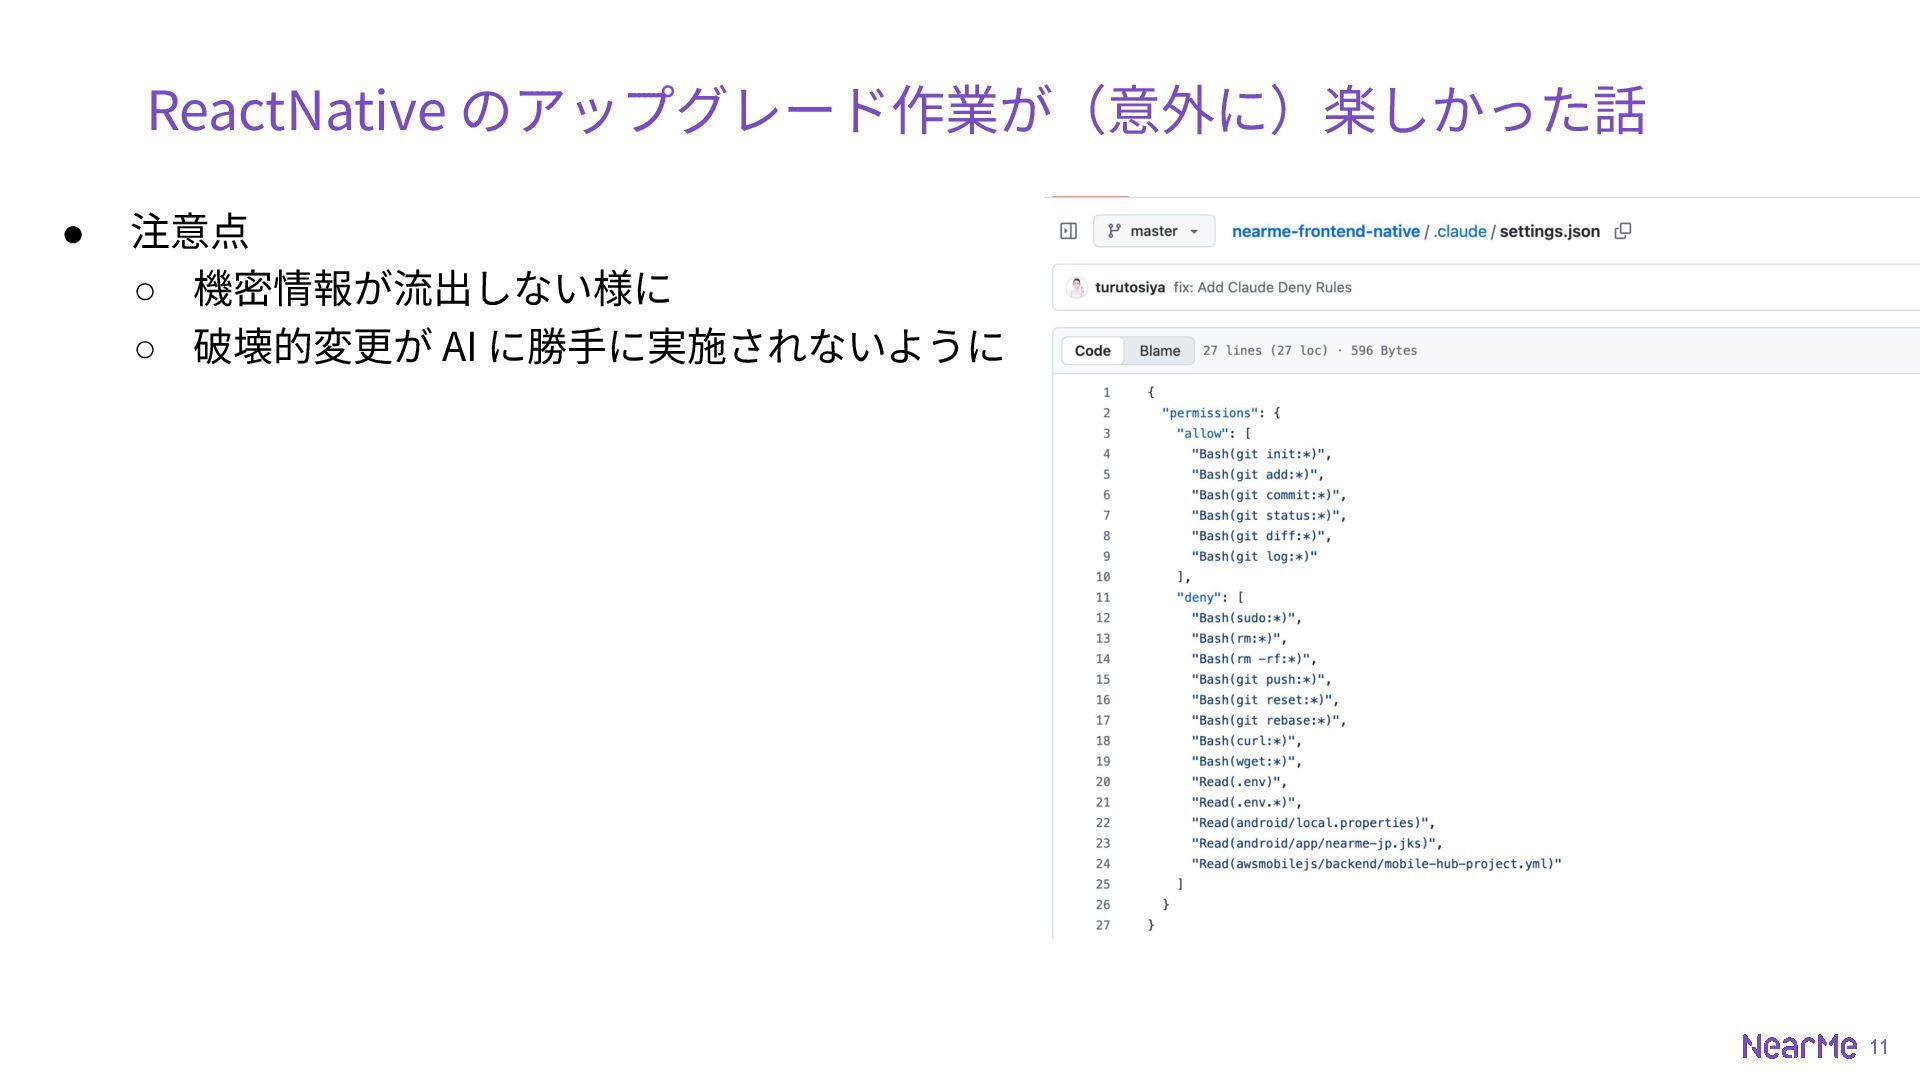1920x1080 pixels.
Task: Click the git branch icon beside master
Action: pyautogui.click(x=1114, y=231)
